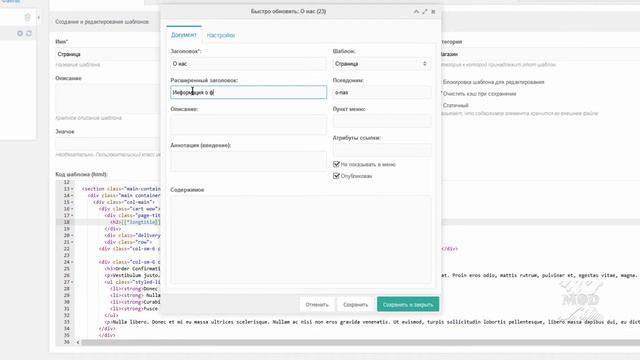This screenshot has width=640, height=360.
Task: Toggle the Опубликован checkbox
Action: tap(336, 176)
